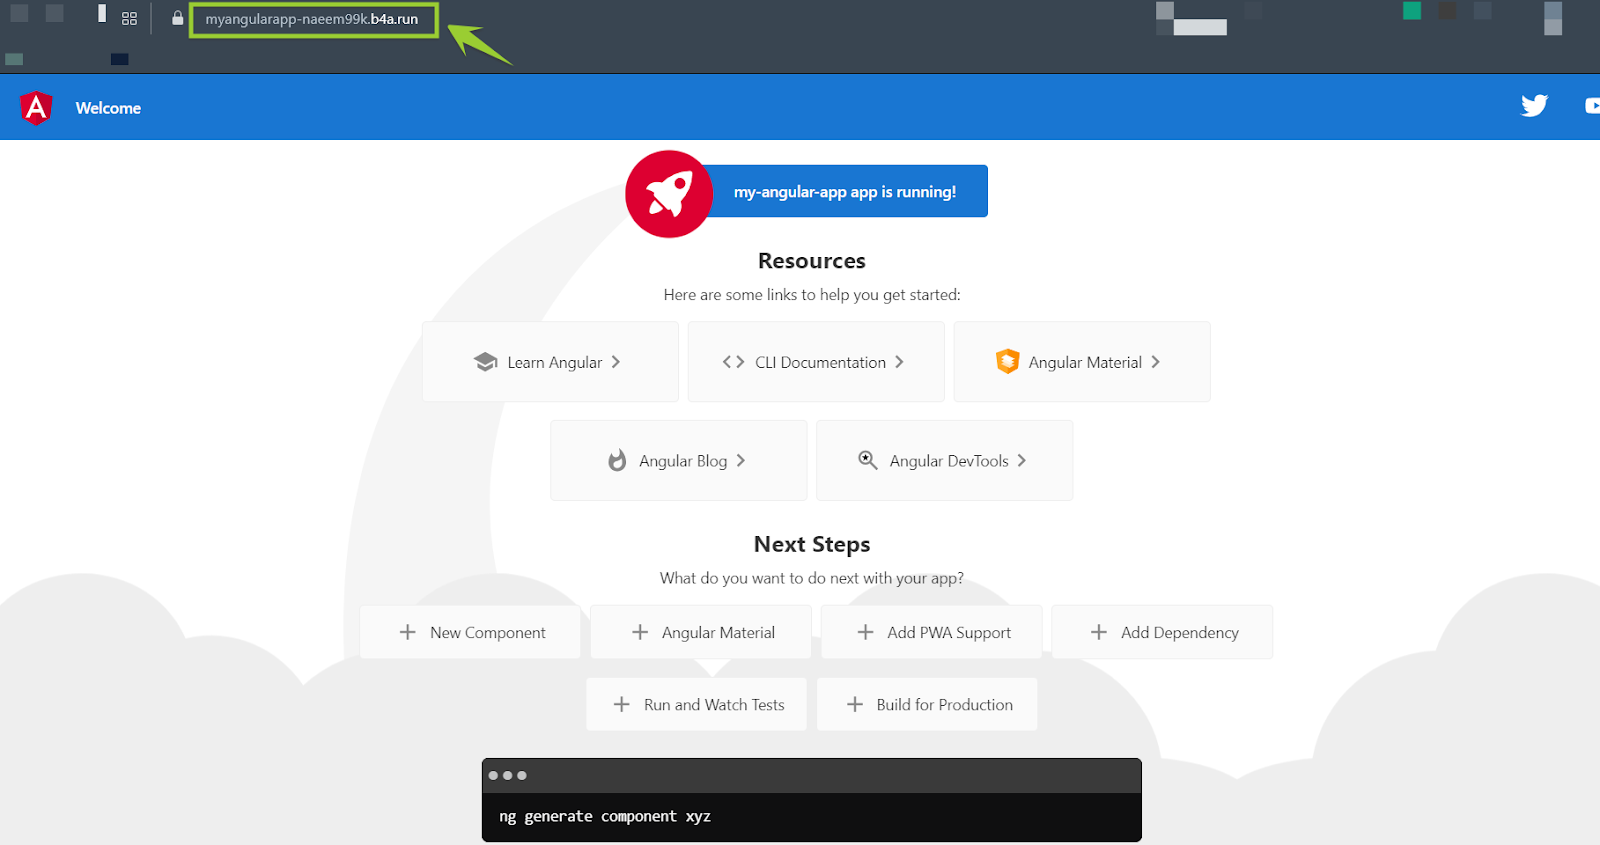Click the chevron on the CLI Documentation card

[899, 362]
